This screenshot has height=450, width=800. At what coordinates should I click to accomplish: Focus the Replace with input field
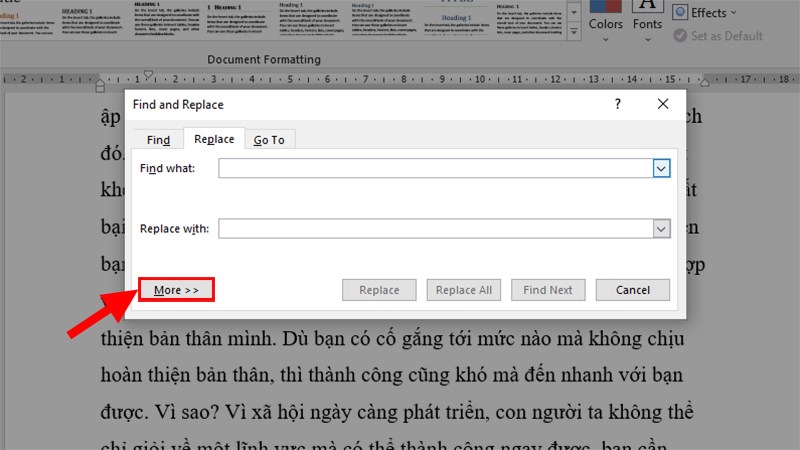coord(435,229)
